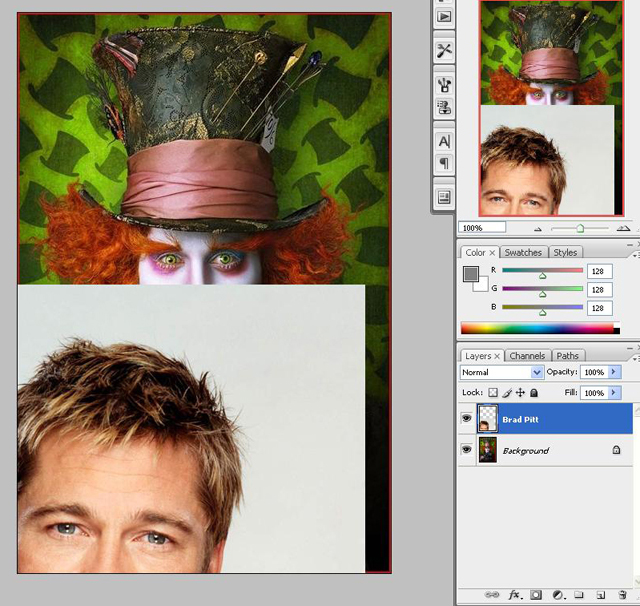This screenshot has width=640, height=606.
Task: Open the Paragraph panel icon
Action: pyautogui.click(x=444, y=164)
